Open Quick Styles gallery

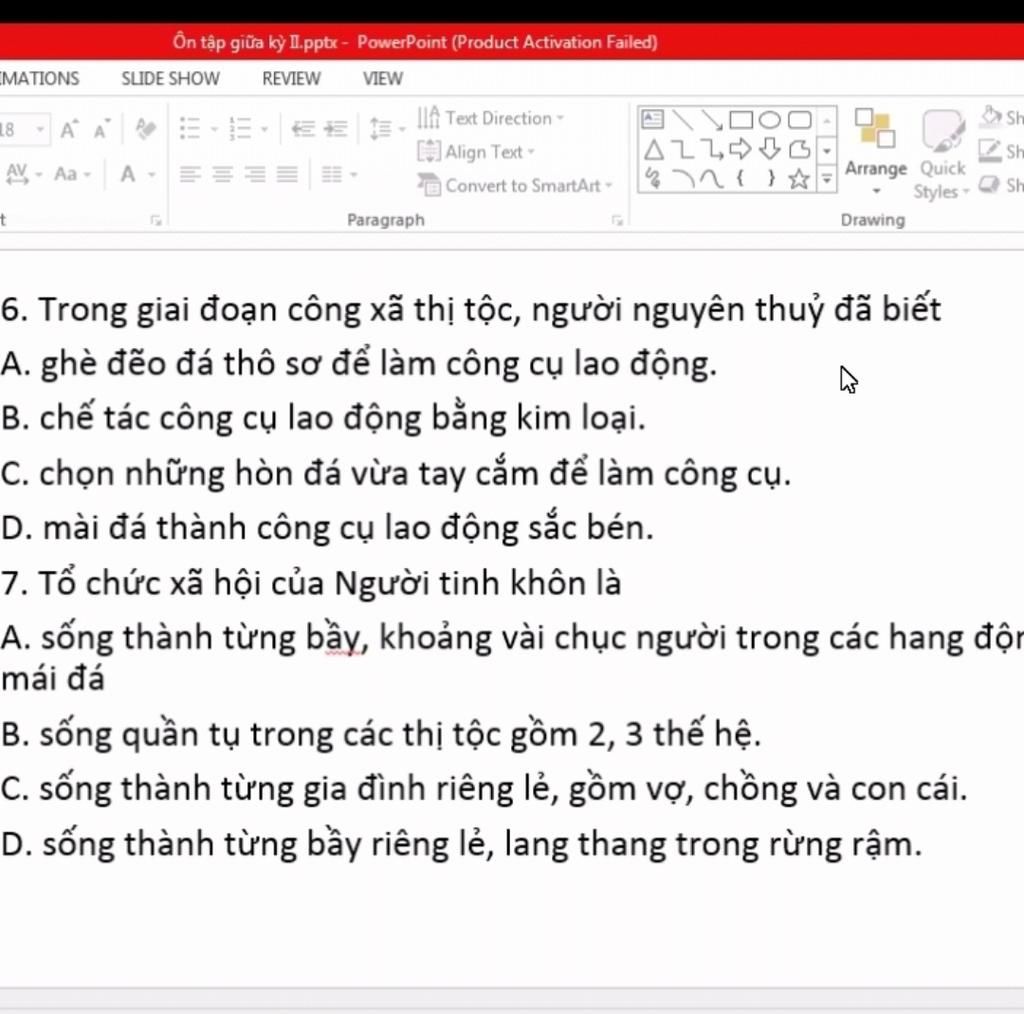942,154
